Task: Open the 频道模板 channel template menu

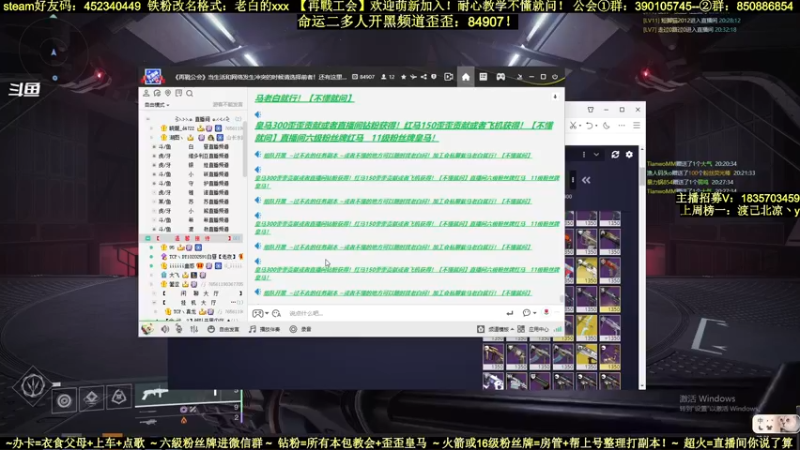Action: [x=495, y=330]
